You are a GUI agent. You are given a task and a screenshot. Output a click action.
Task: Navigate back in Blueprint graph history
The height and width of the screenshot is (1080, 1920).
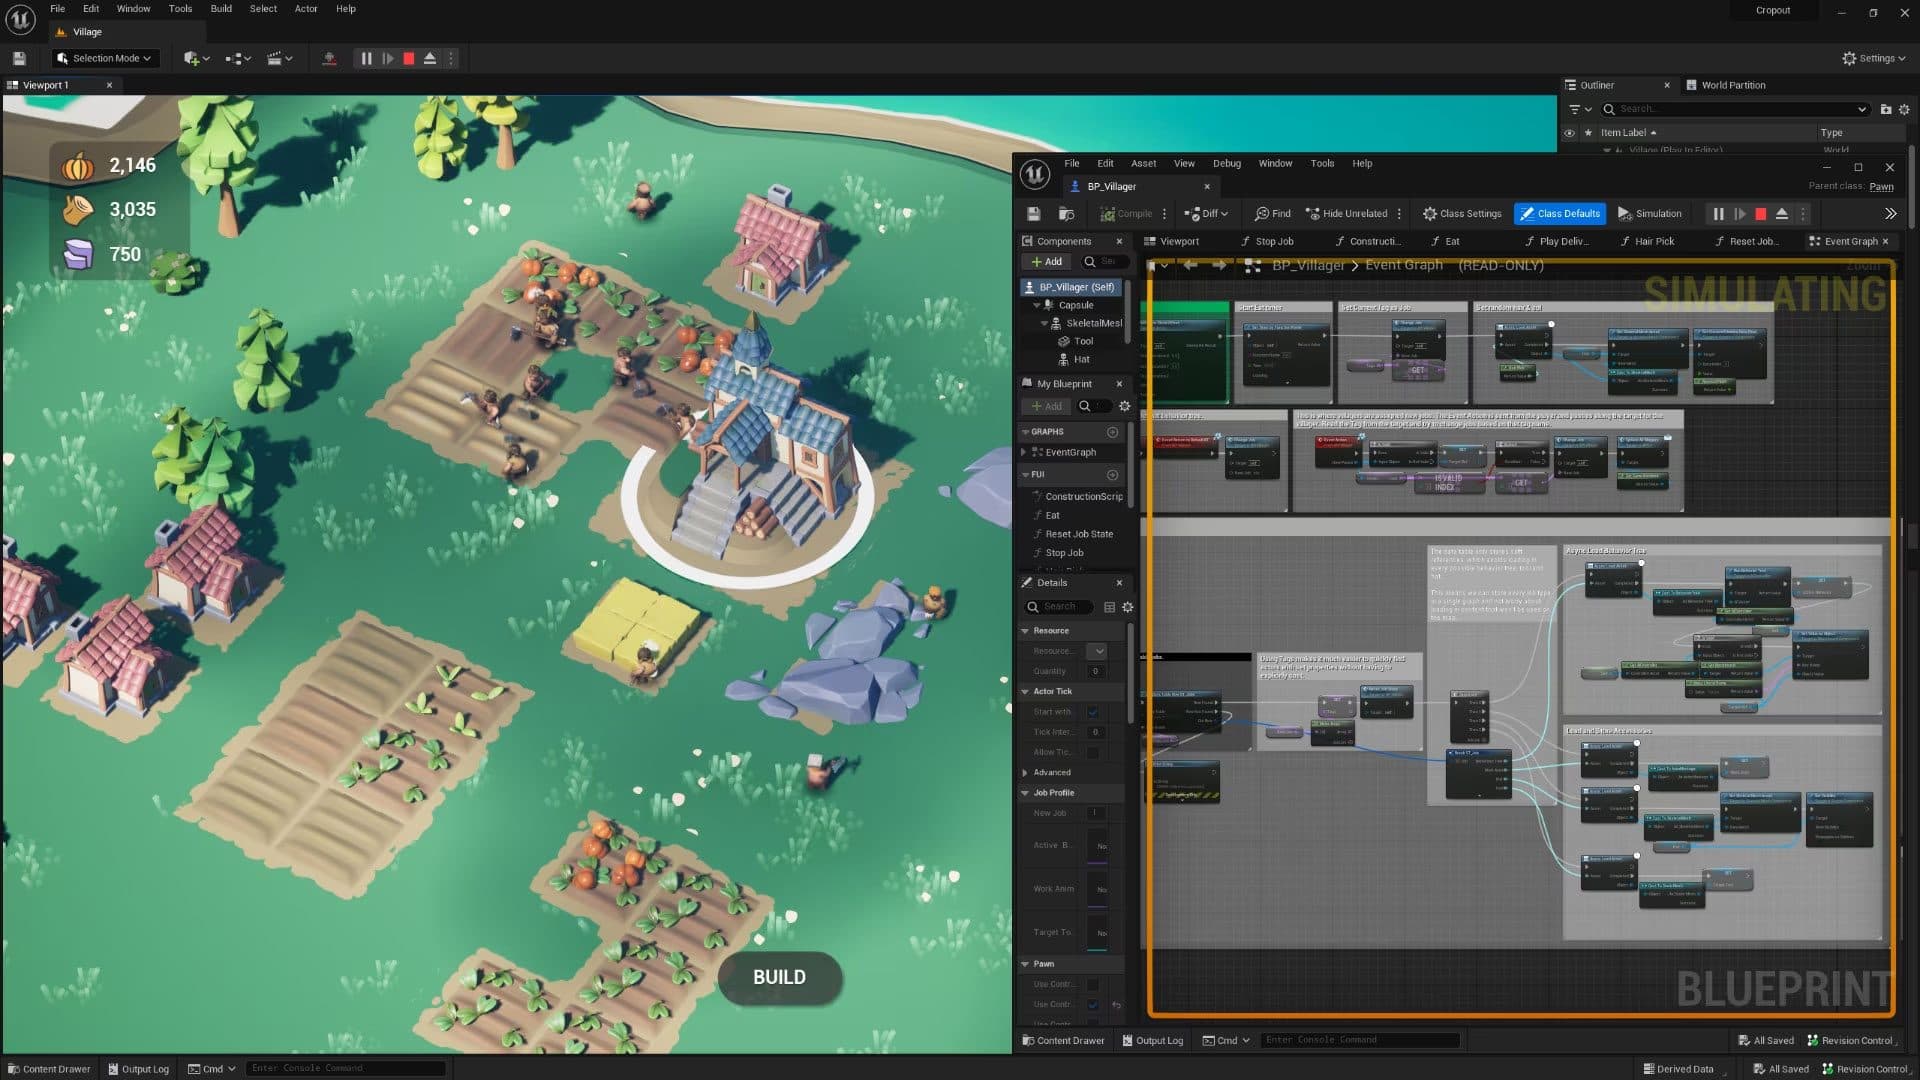[1190, 266]
